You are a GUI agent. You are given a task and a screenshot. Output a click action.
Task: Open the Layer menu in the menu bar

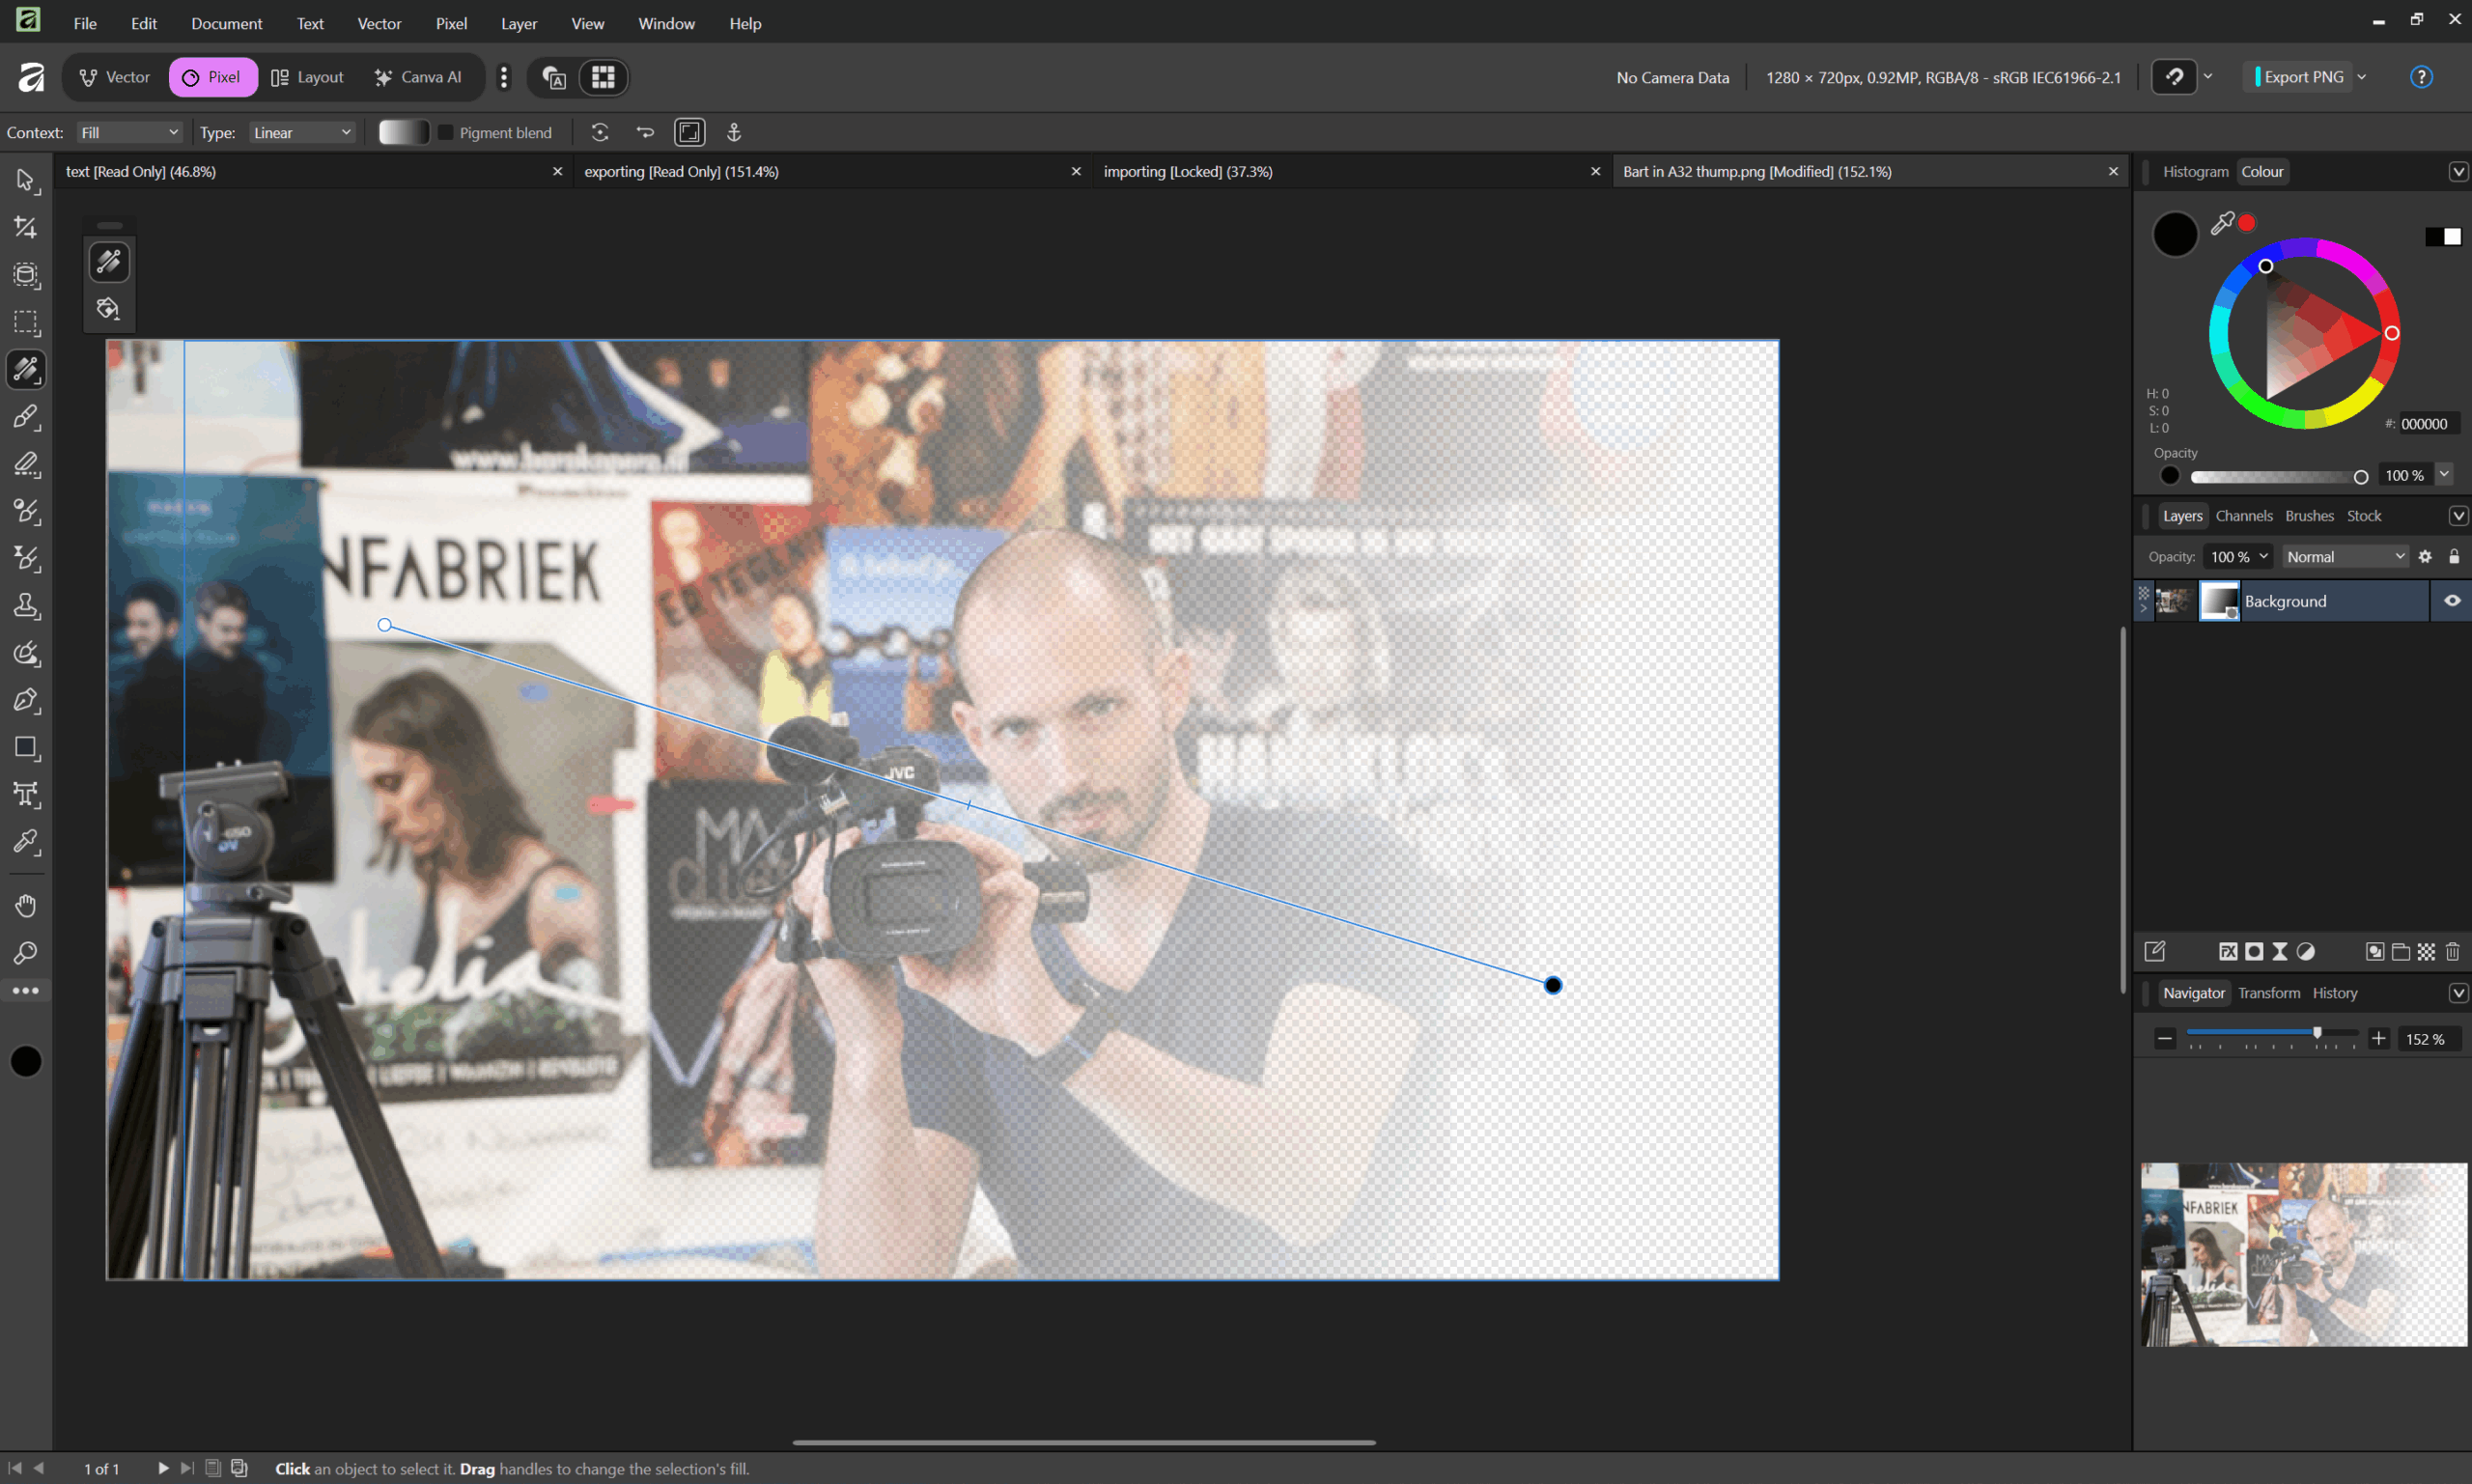click(x=518, y=23)
